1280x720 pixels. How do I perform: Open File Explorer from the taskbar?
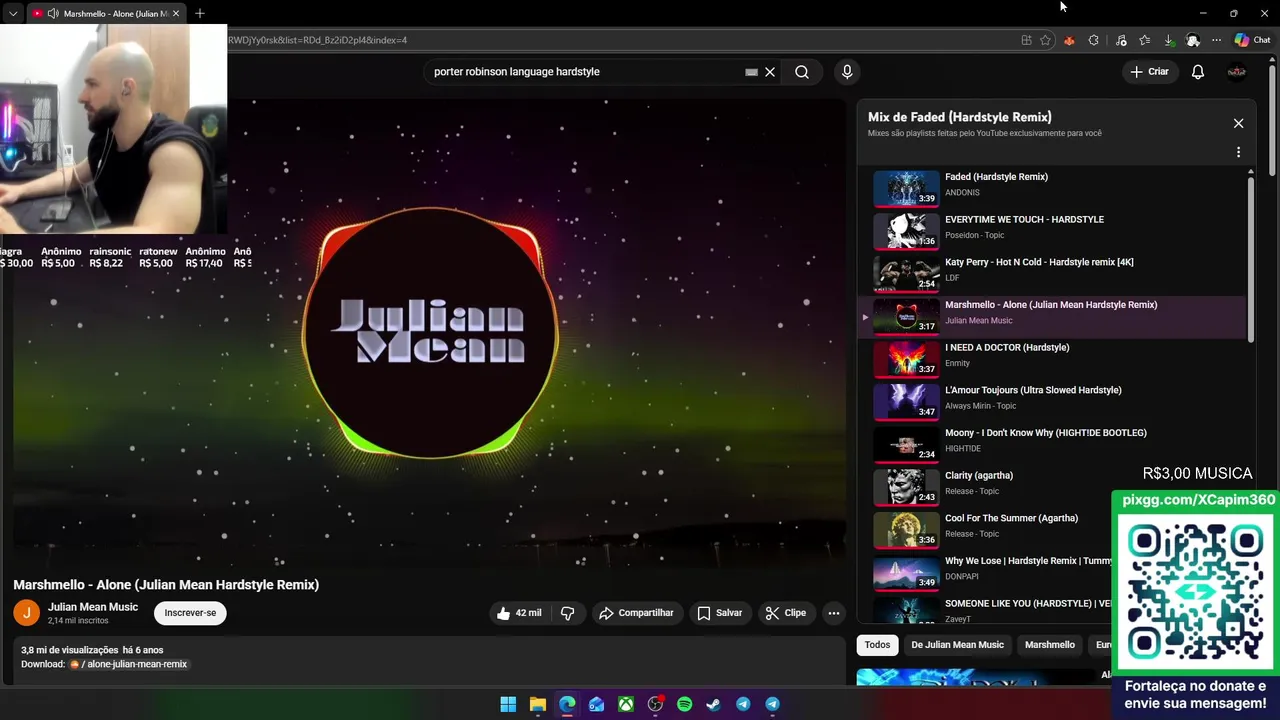click(537, 704)
